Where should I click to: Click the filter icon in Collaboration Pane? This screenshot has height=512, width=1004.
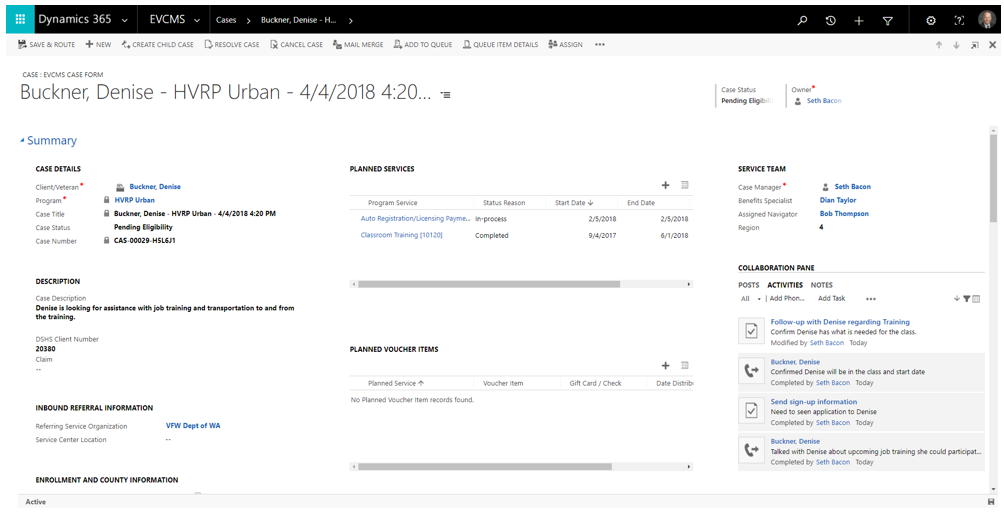point(966,299)
